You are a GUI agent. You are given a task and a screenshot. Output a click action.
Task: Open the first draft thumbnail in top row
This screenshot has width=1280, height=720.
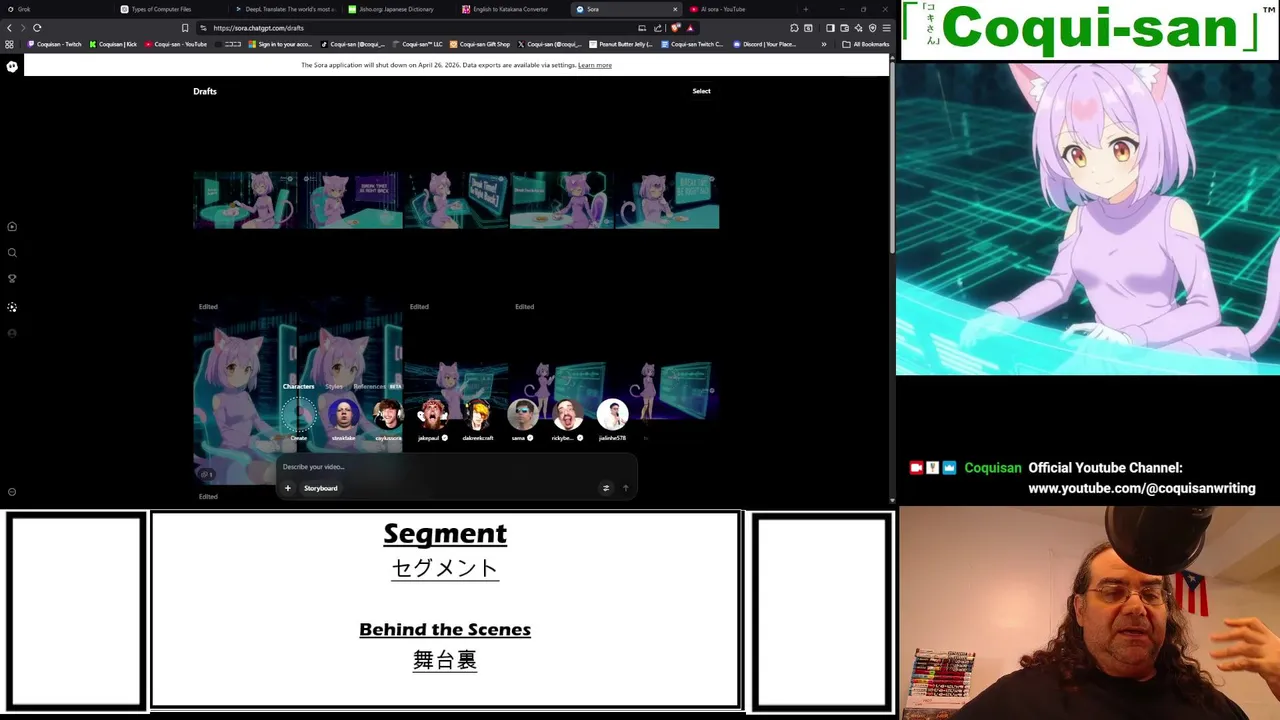(x=245, y=200)
